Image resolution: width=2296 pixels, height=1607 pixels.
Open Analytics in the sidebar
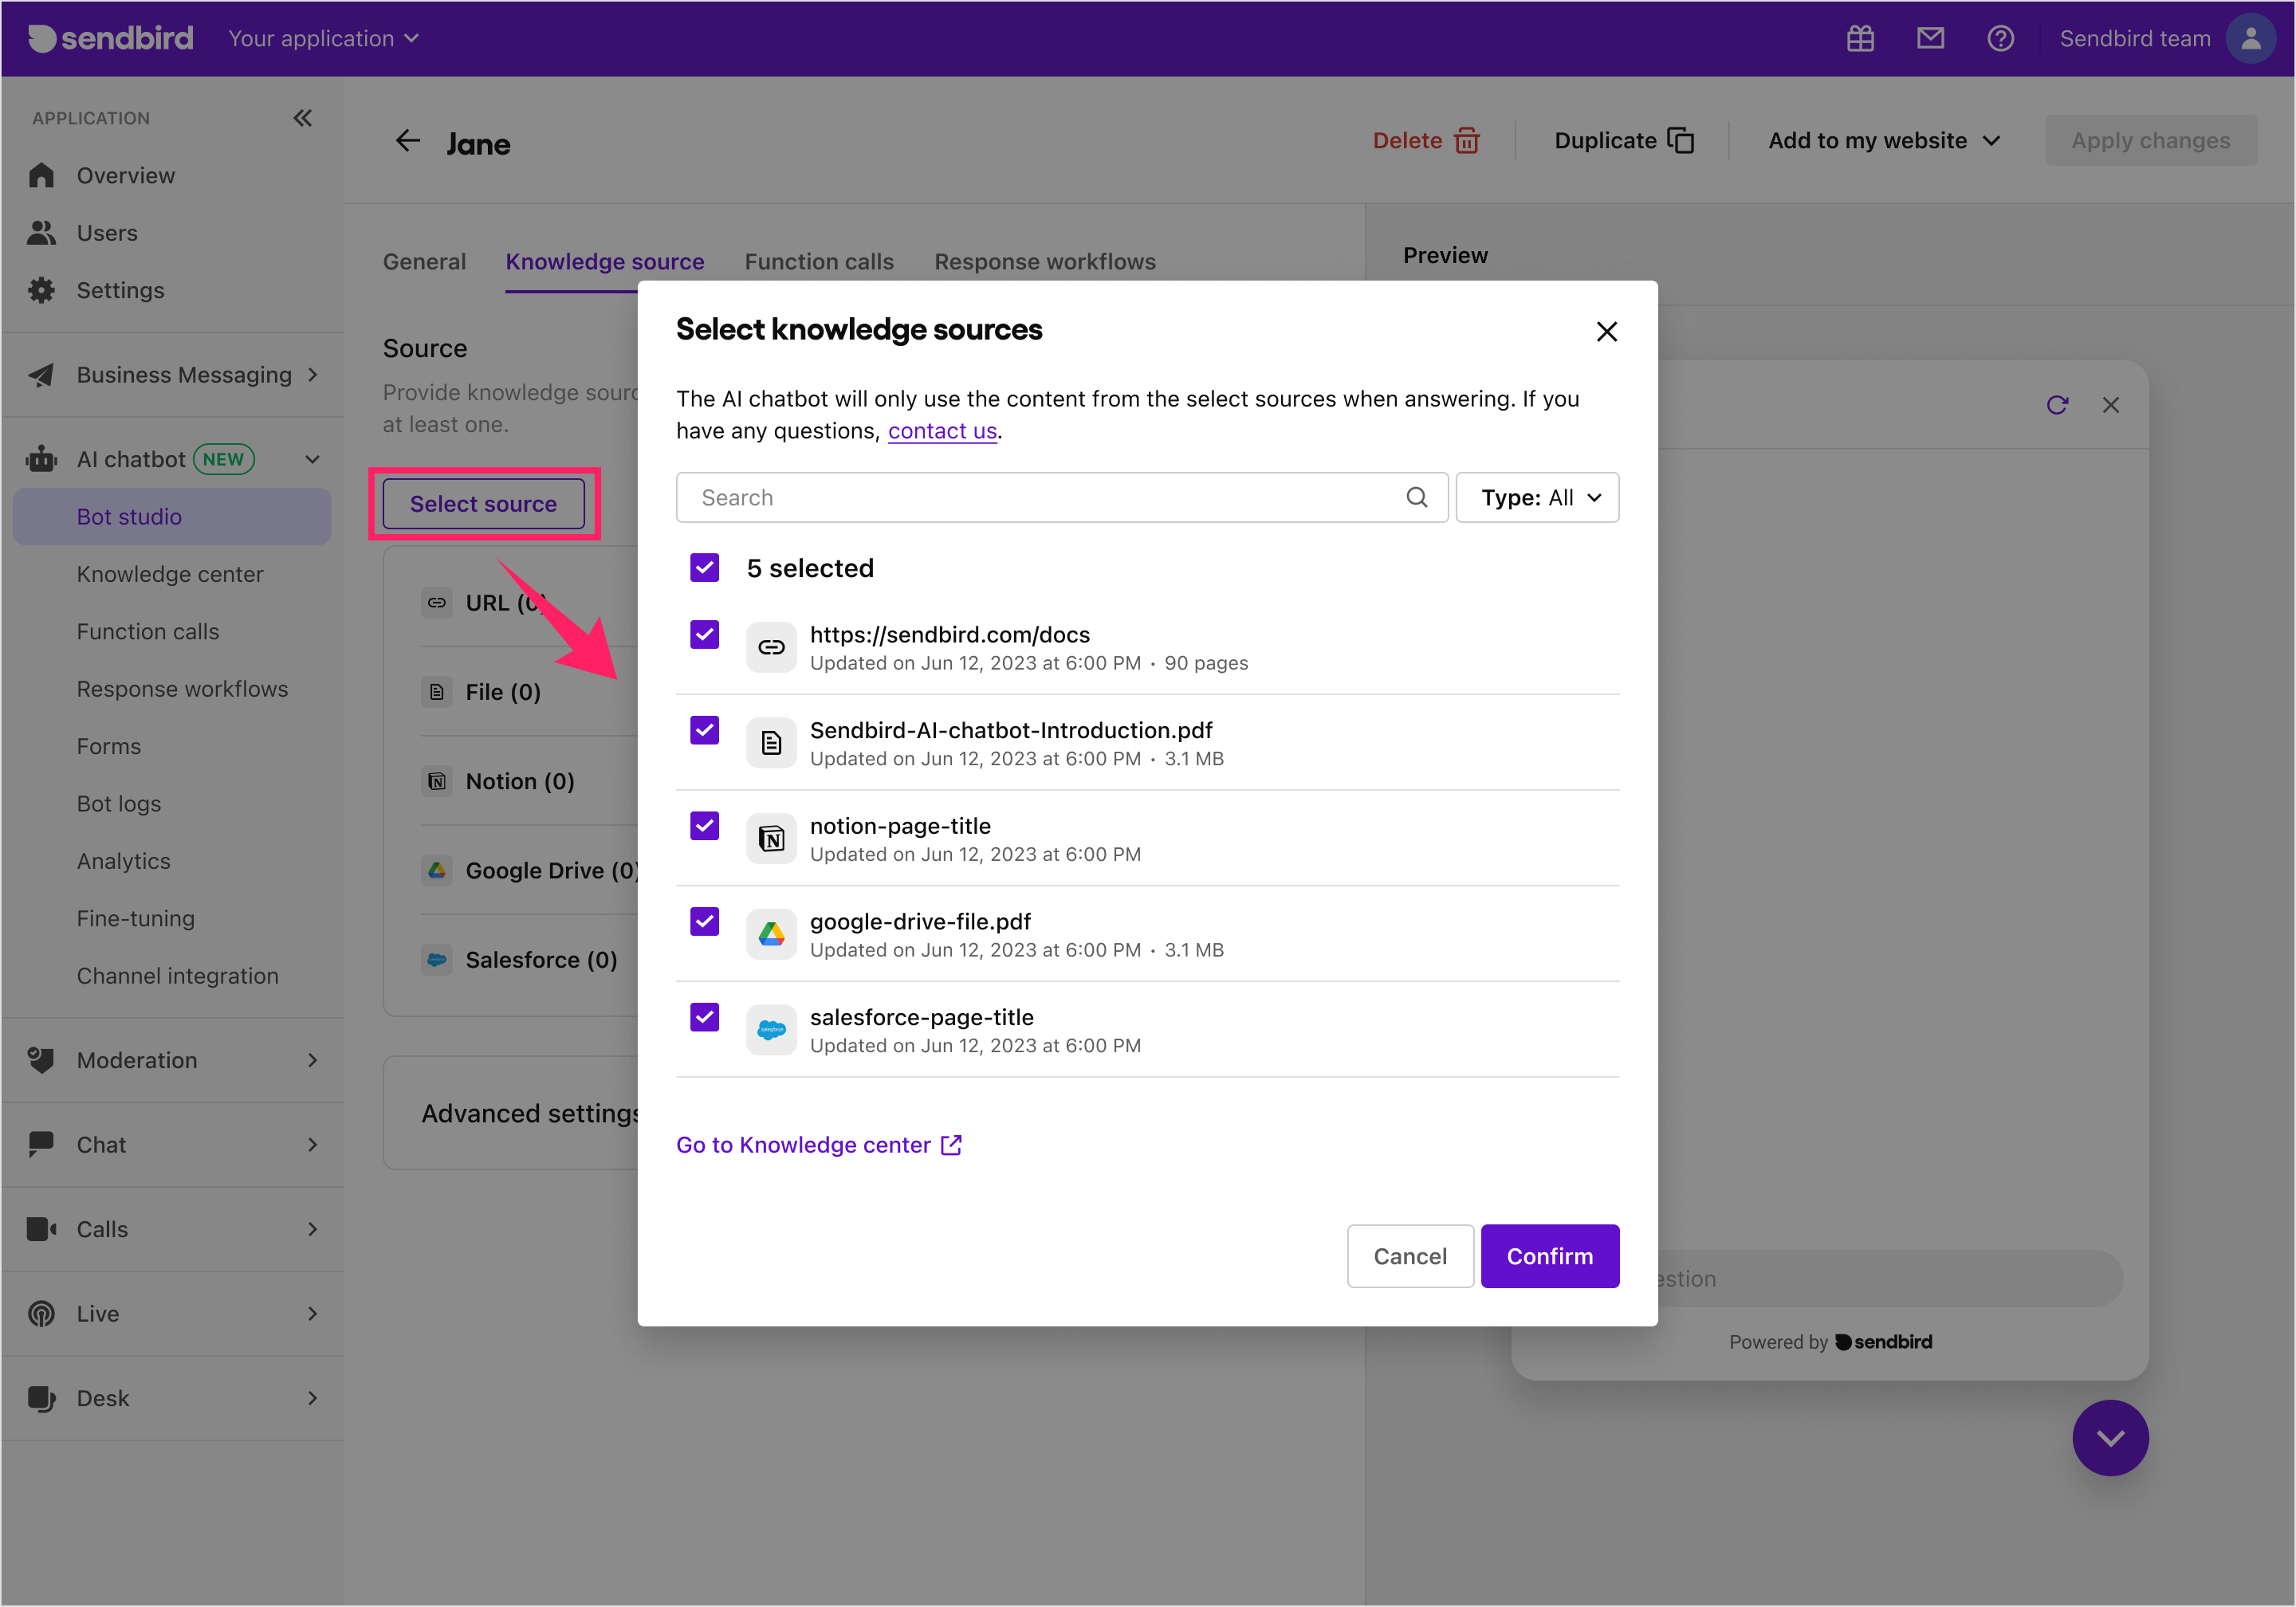click(124, 861)
